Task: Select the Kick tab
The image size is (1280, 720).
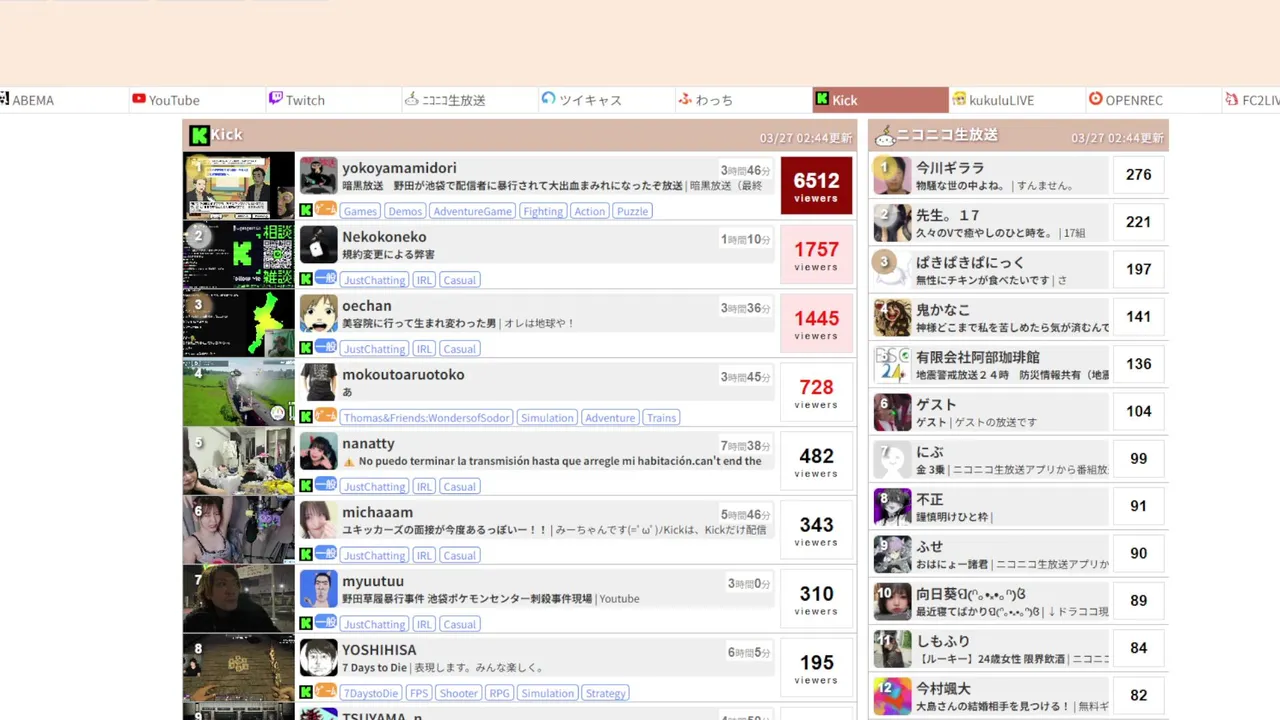Action: coord(880,100)
